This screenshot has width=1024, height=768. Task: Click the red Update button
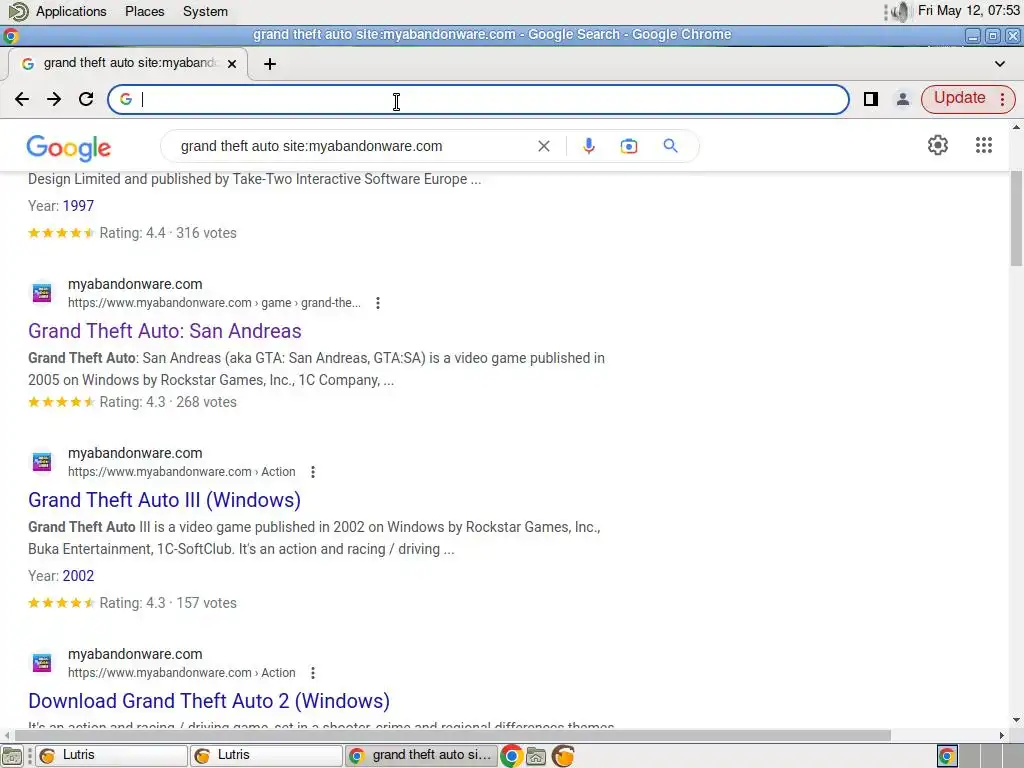click(959, 99)
